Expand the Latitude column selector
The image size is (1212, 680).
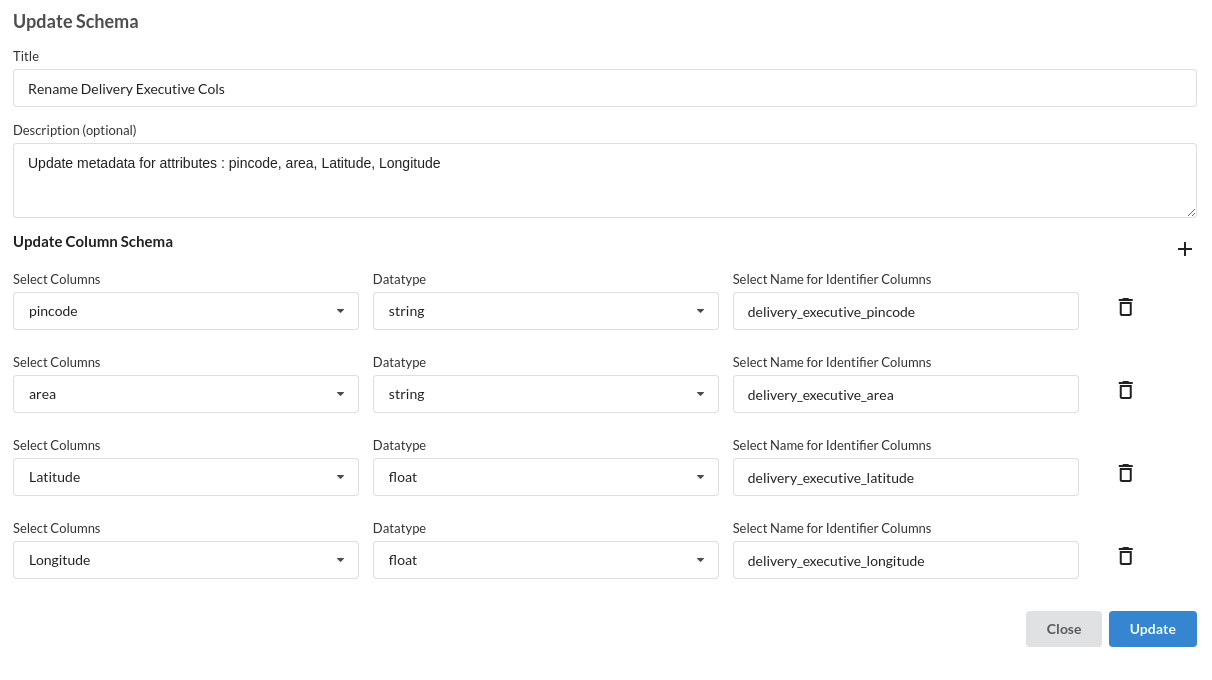[x=186, y=477]
